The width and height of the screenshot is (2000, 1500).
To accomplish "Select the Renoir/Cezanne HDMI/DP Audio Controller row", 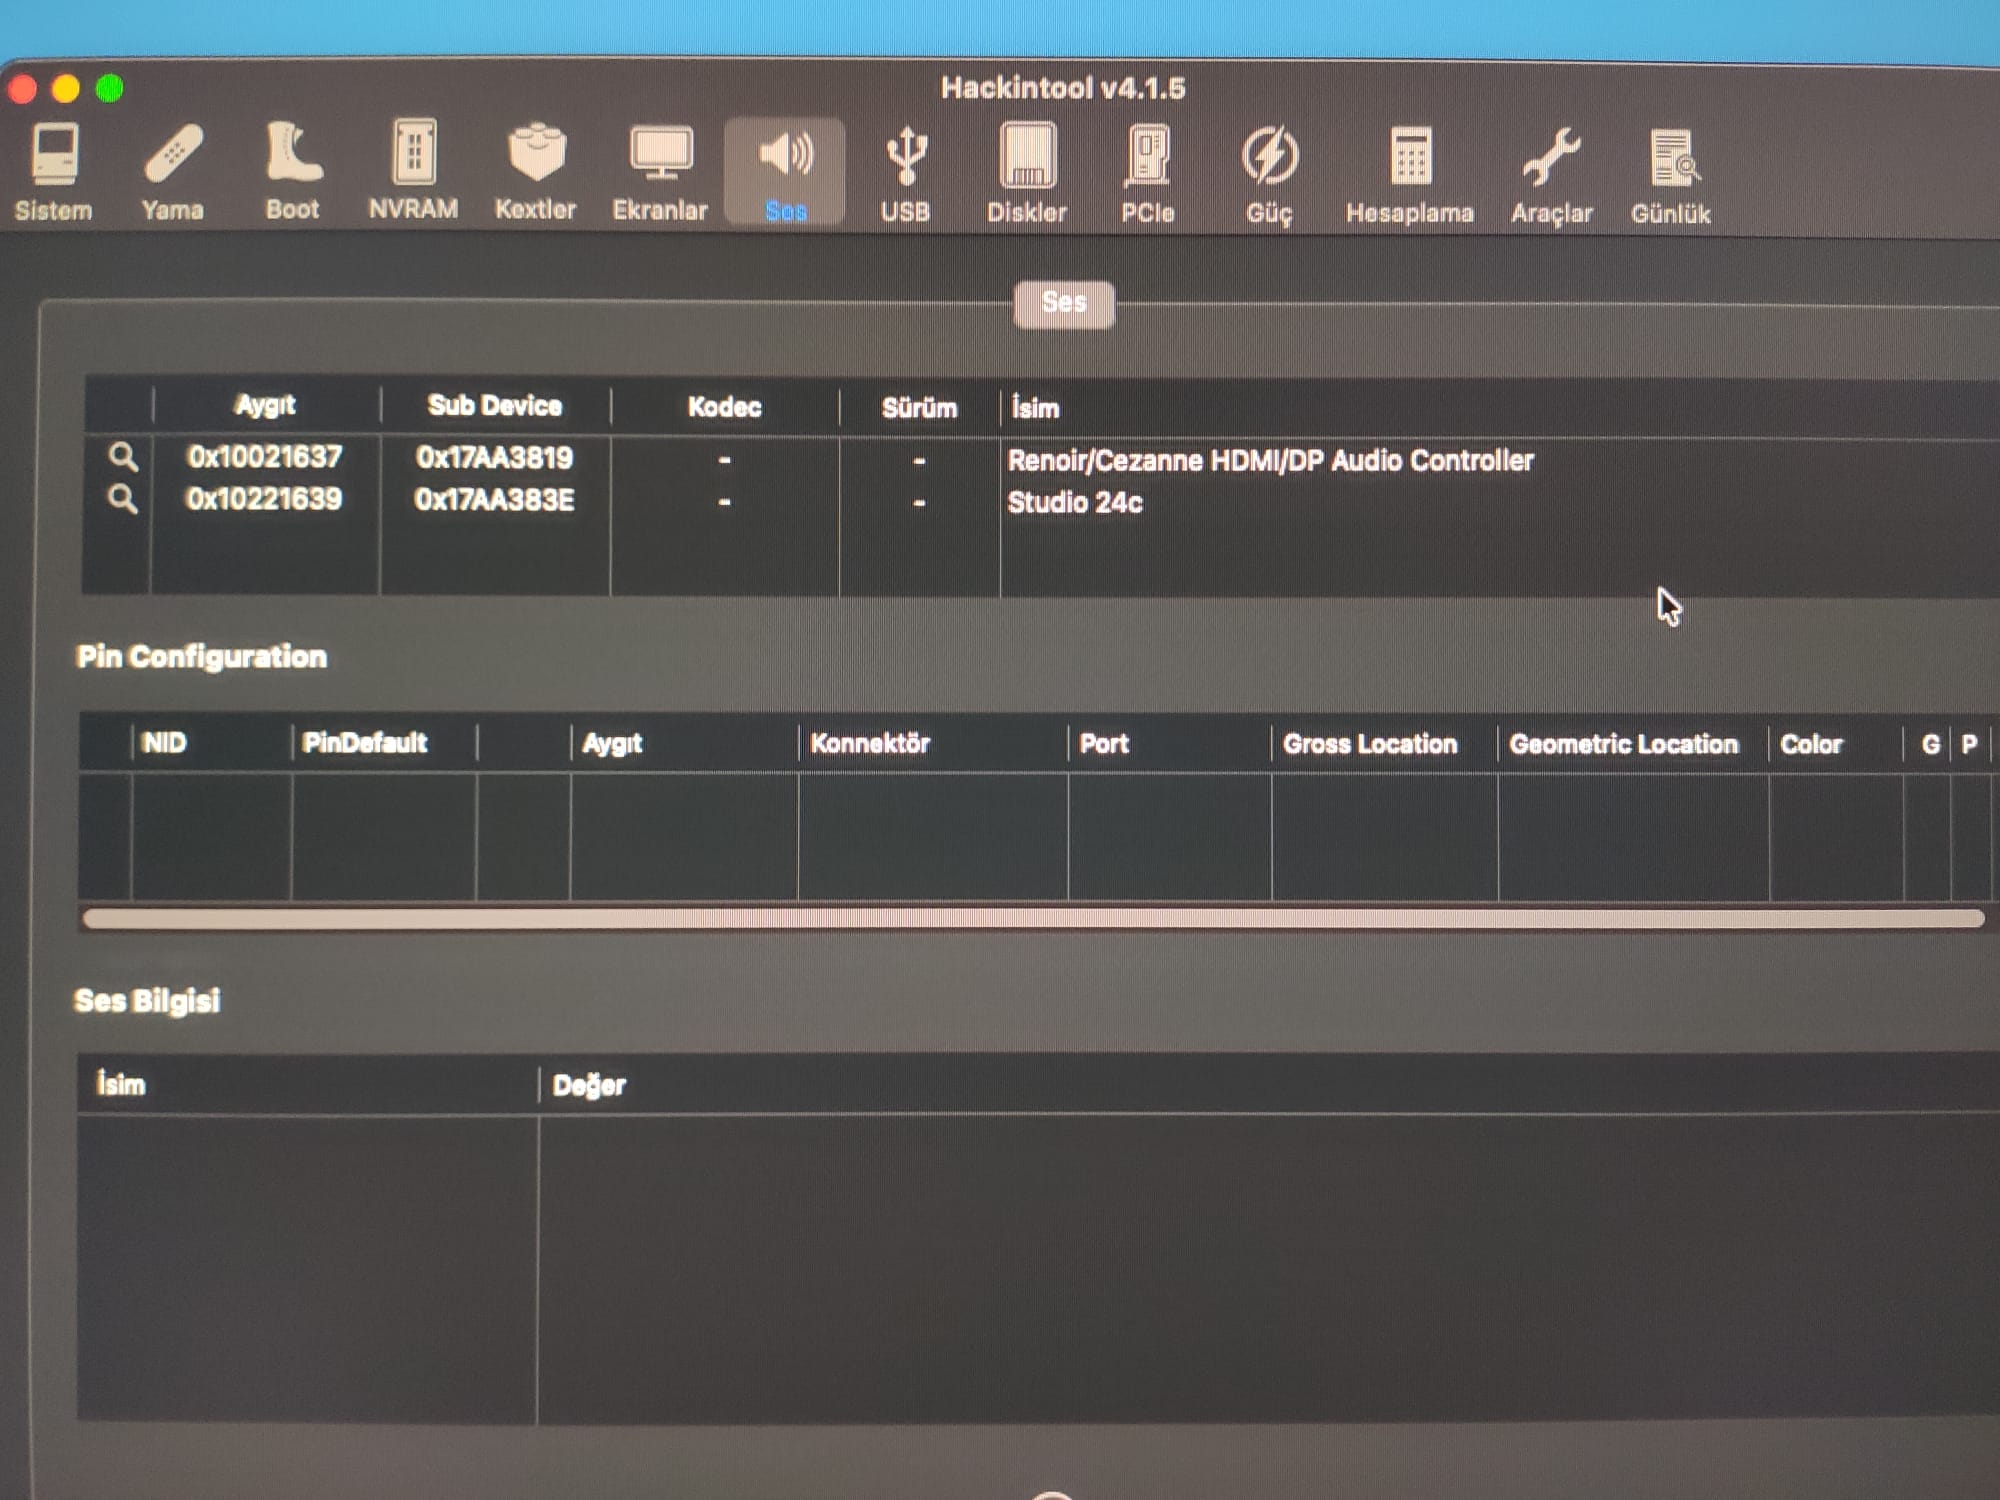I will point(1270,460).
